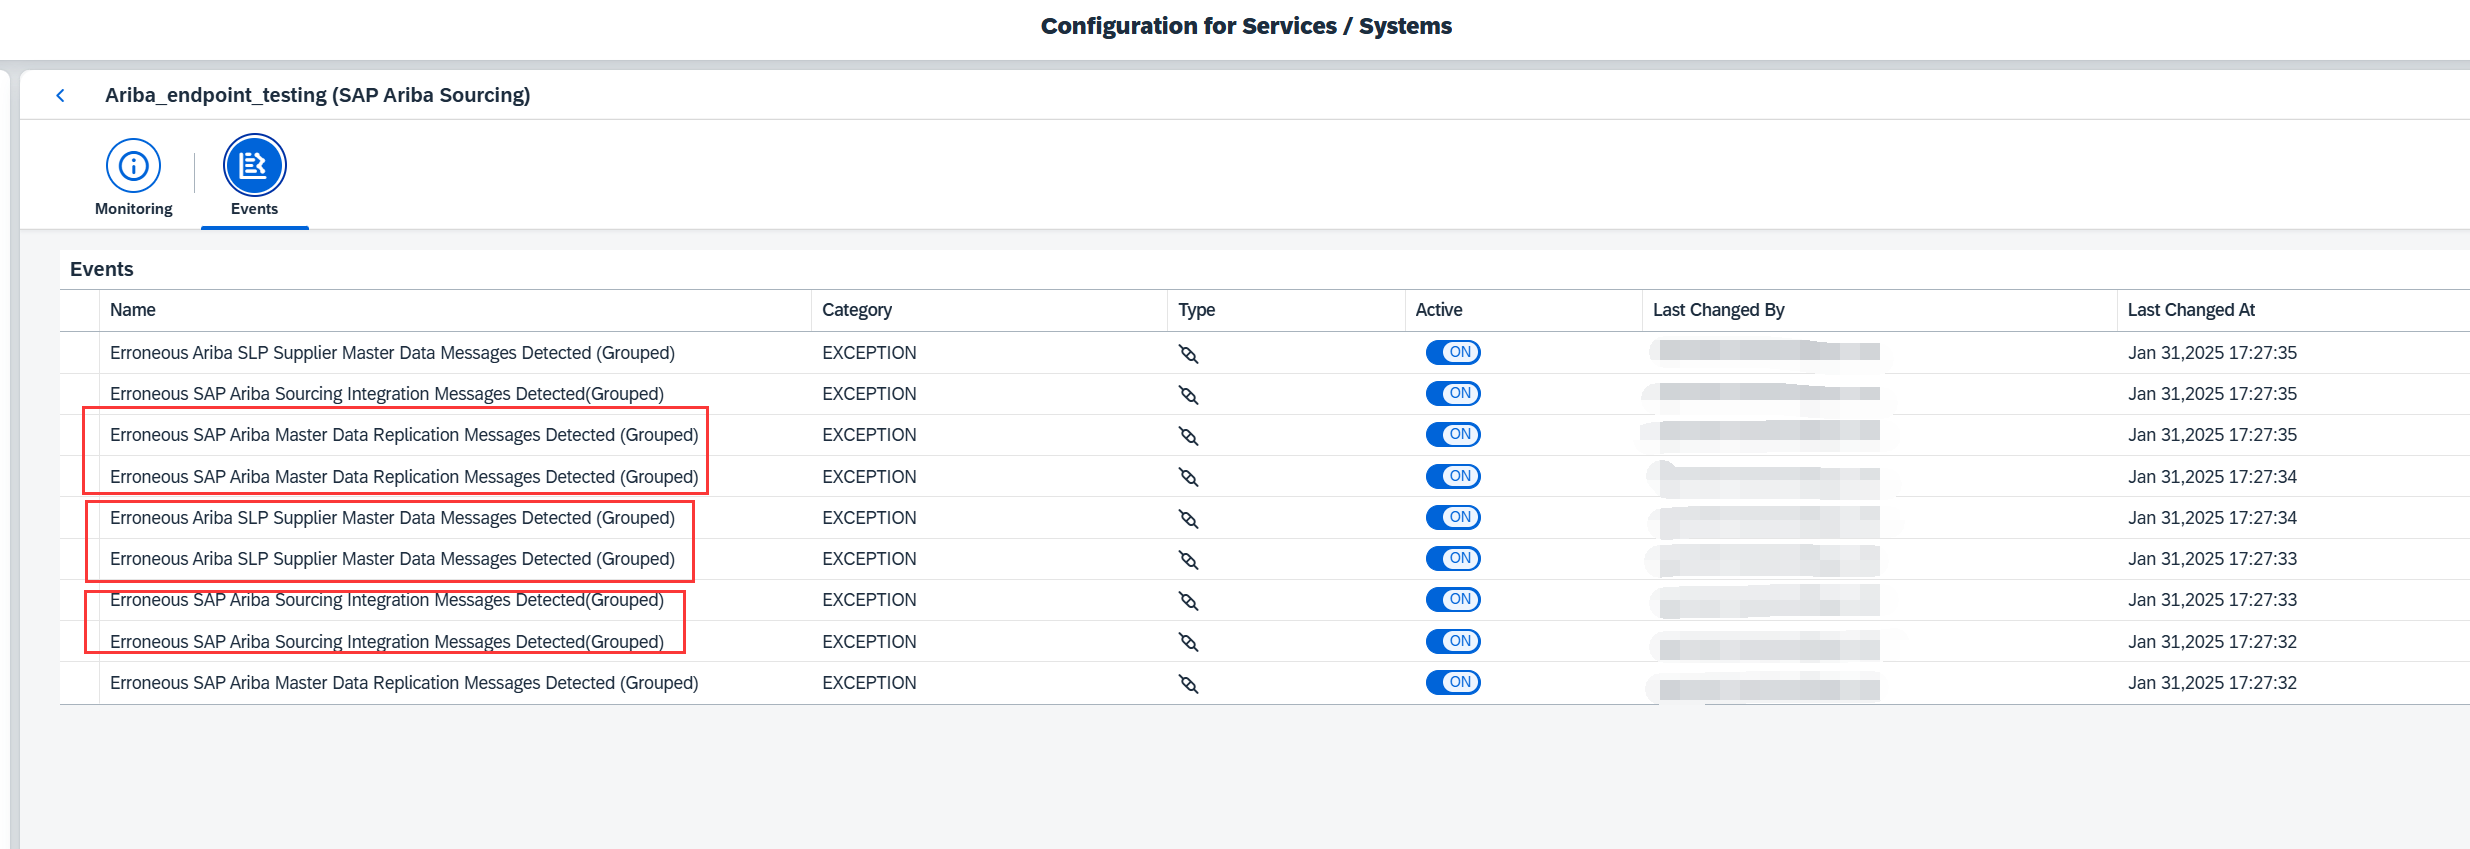Viewport: 2470px width, 849px height.
Task: Go back using the left chevron arrow
Action: click(x=61, y=95)
